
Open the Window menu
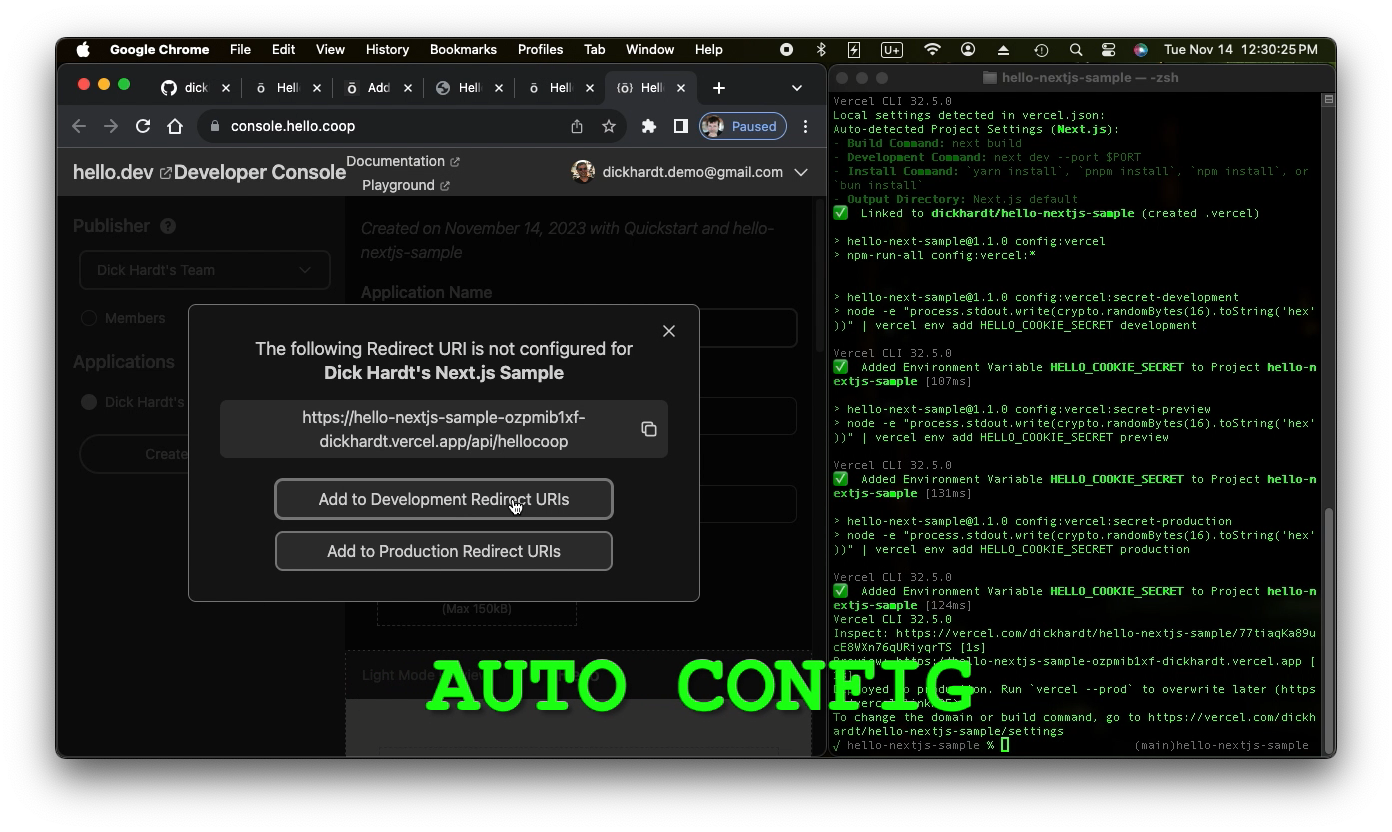650,49
